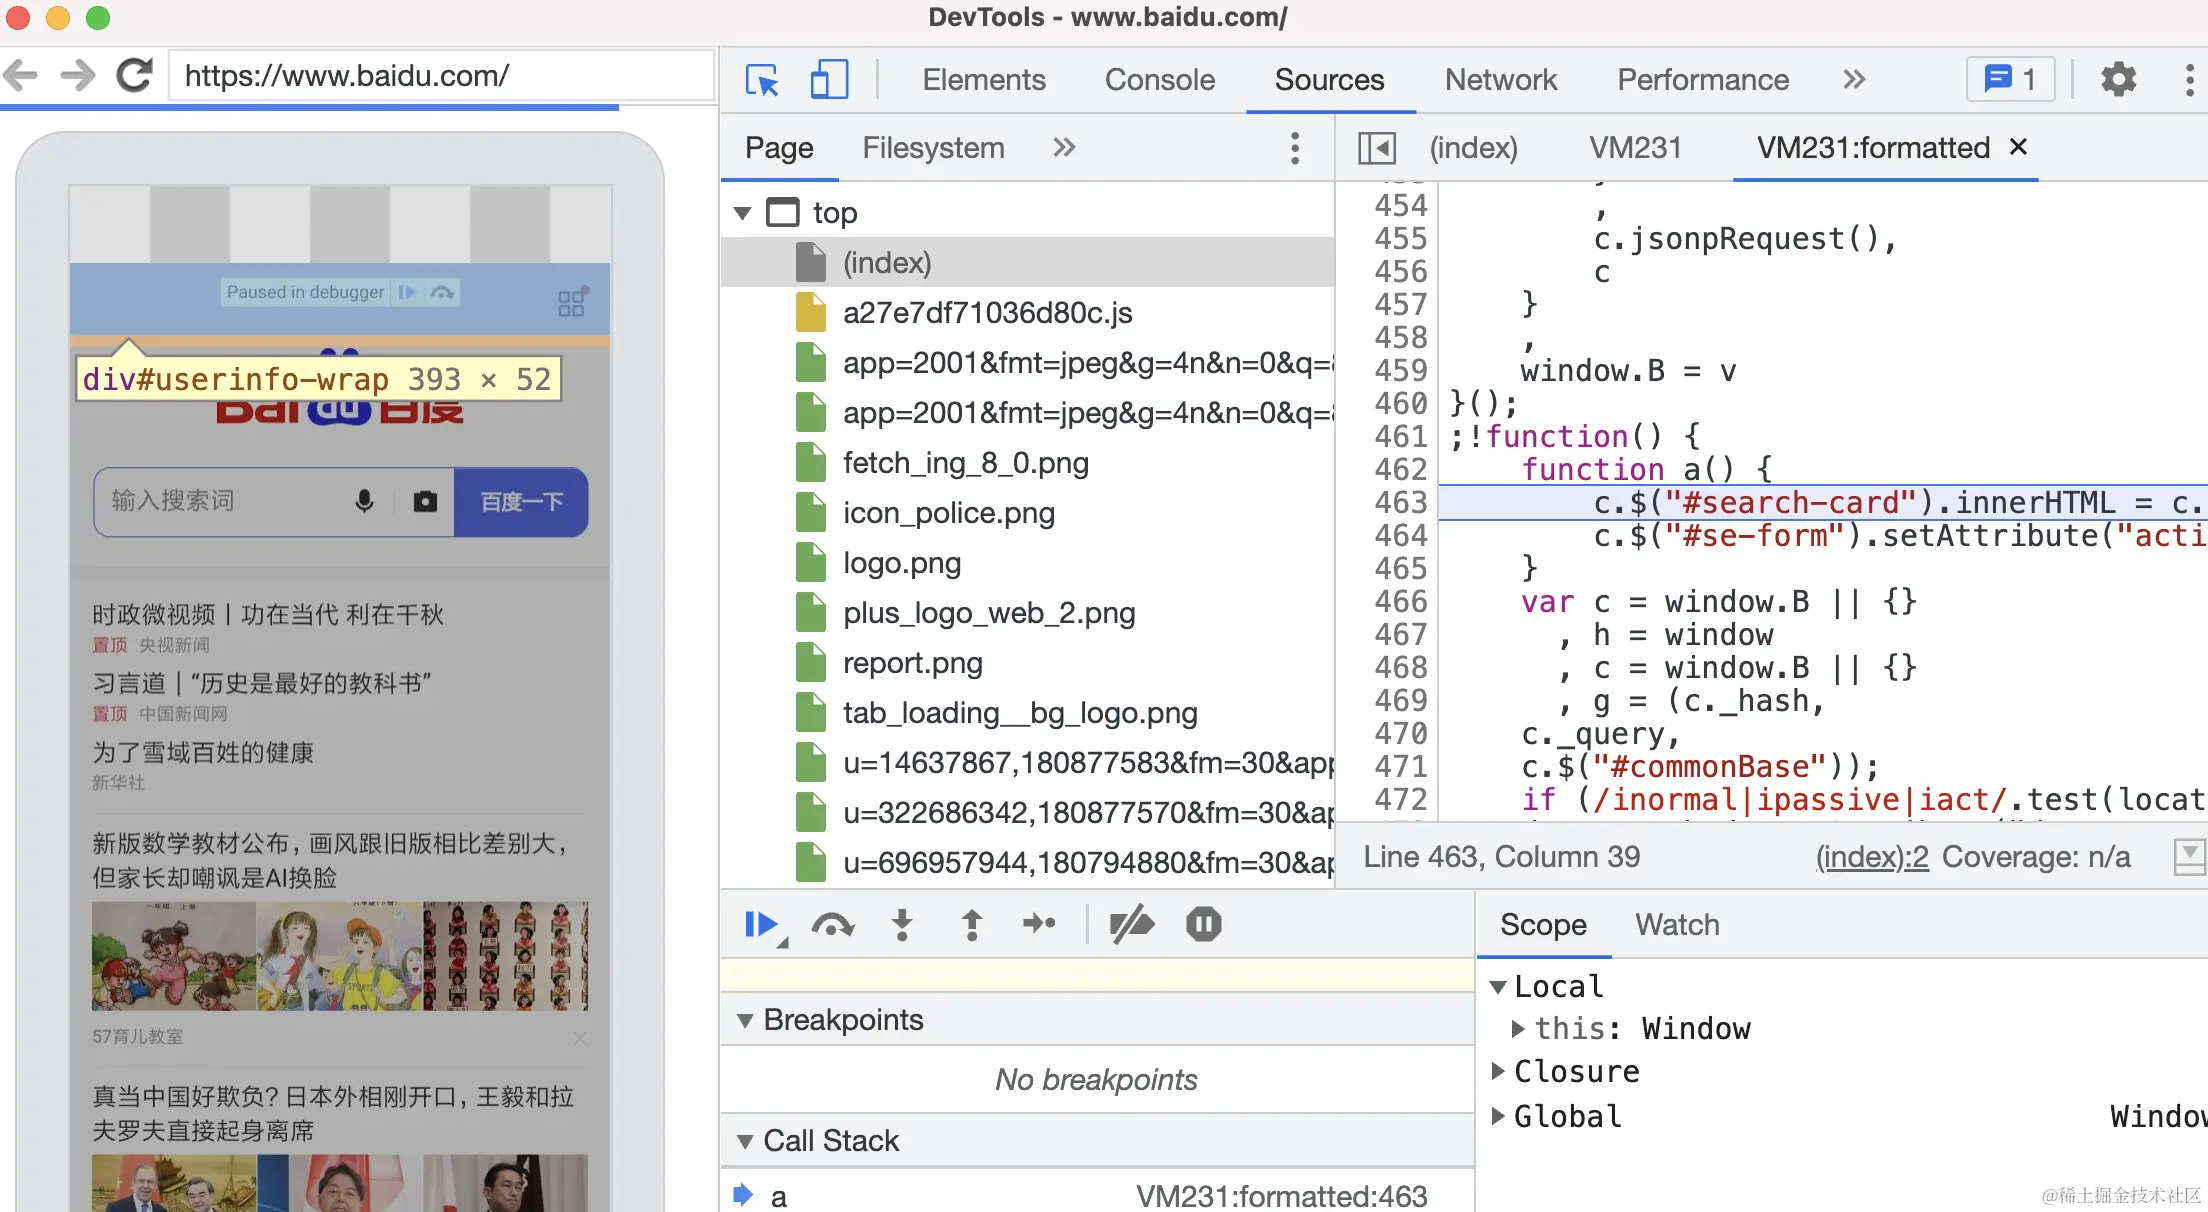Hide the navigator sidebar panel icon
The image size is (2208, 1212).
(1377, 148)
